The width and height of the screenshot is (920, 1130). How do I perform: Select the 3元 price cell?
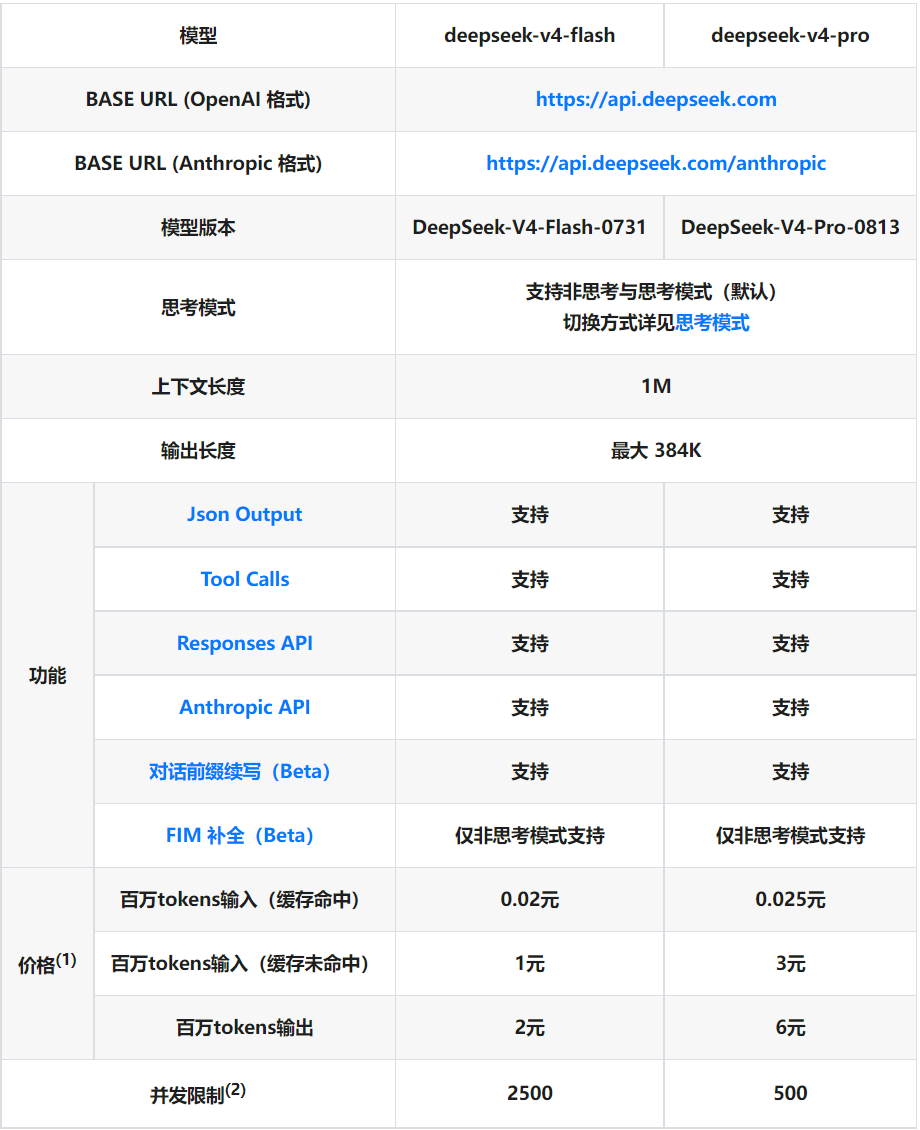[x=790, y=964]
